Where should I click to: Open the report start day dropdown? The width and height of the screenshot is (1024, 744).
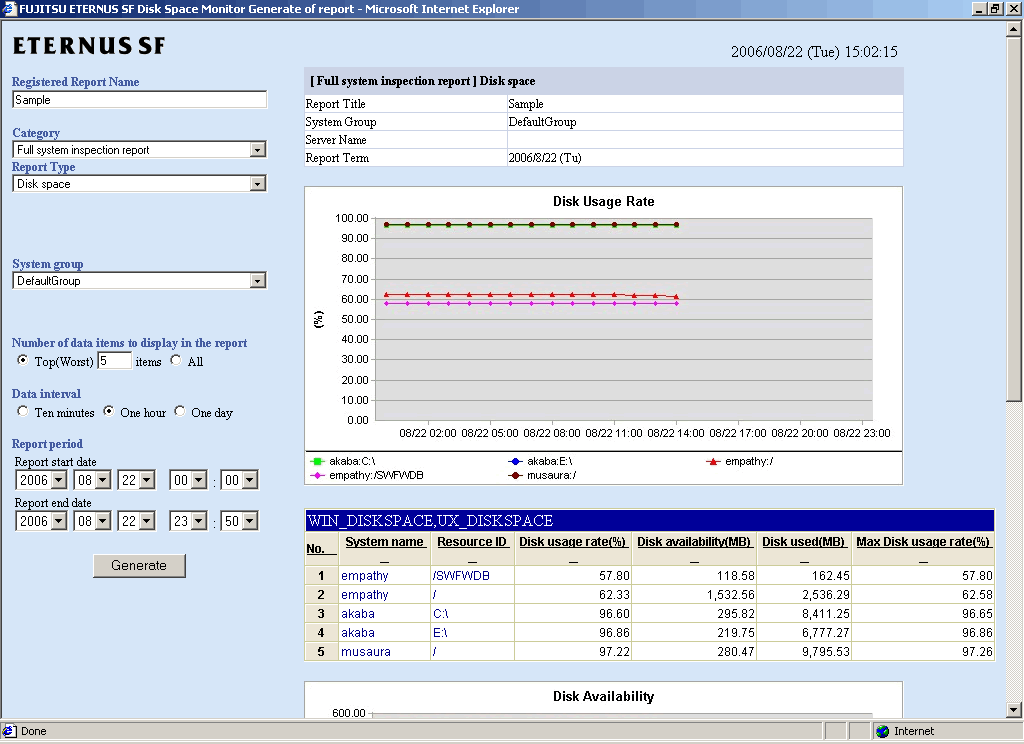pos(147,480)
